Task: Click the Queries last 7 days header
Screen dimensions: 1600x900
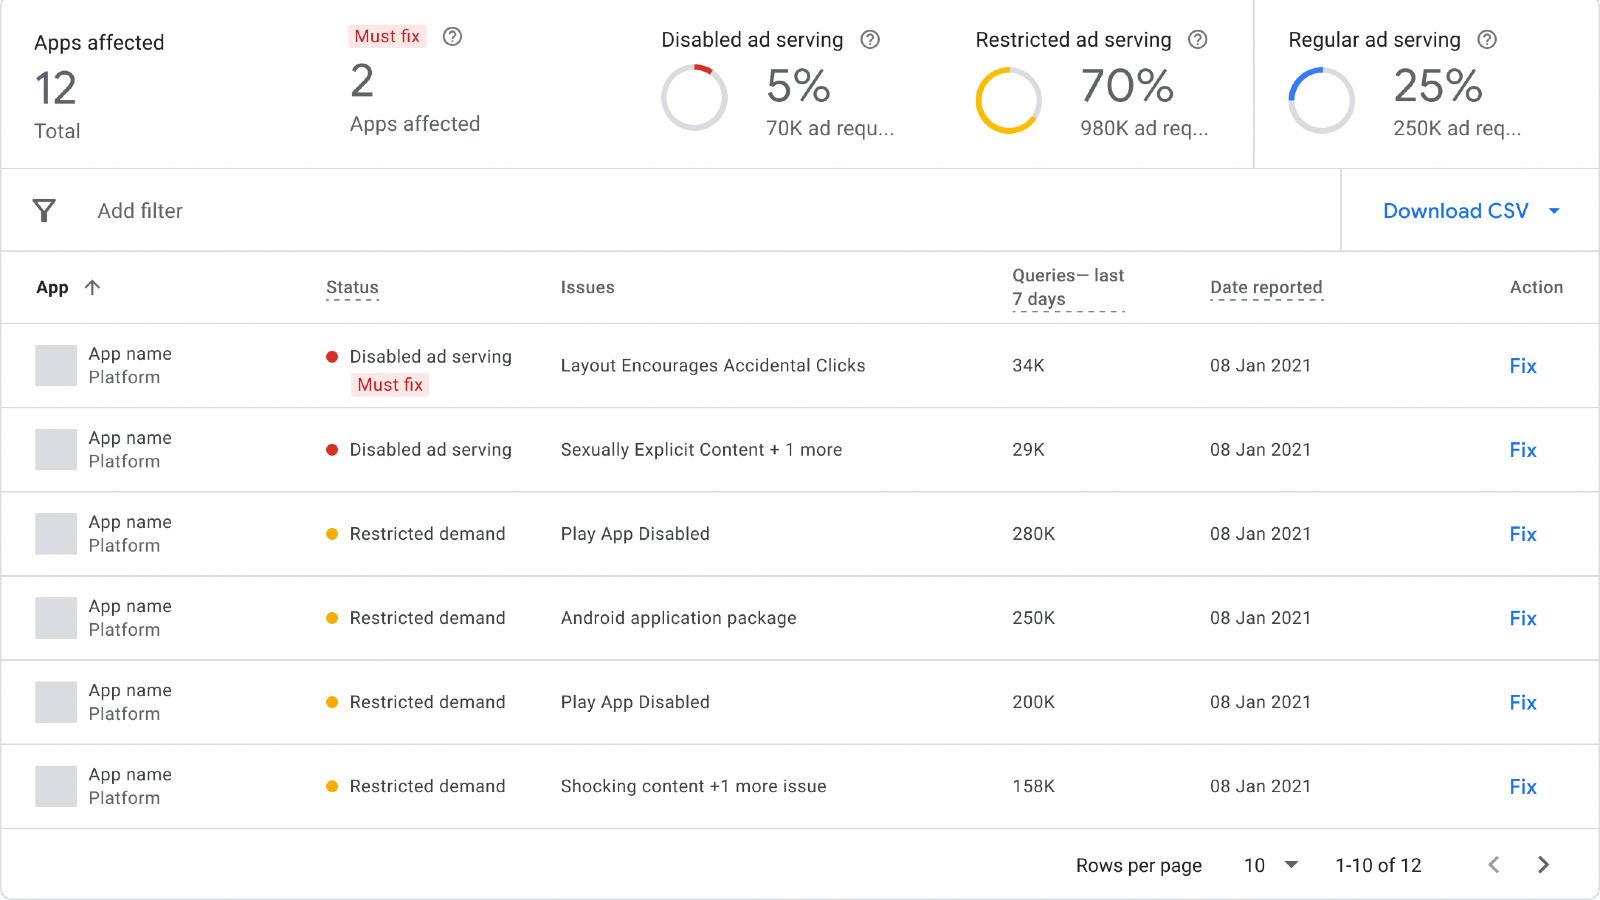Action: pos(1066,287)
